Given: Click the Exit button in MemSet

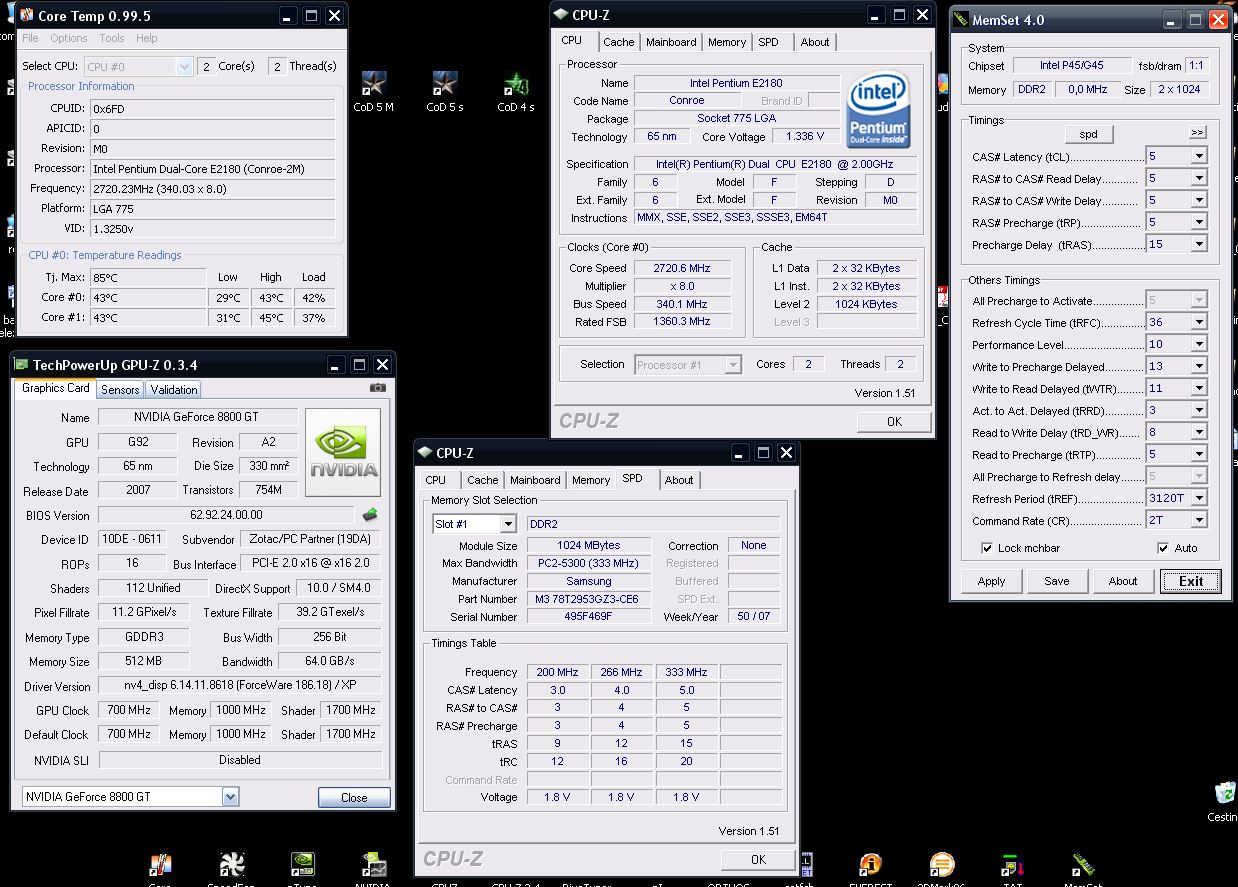Looking at the screenshot, I should pos(1191,581).
